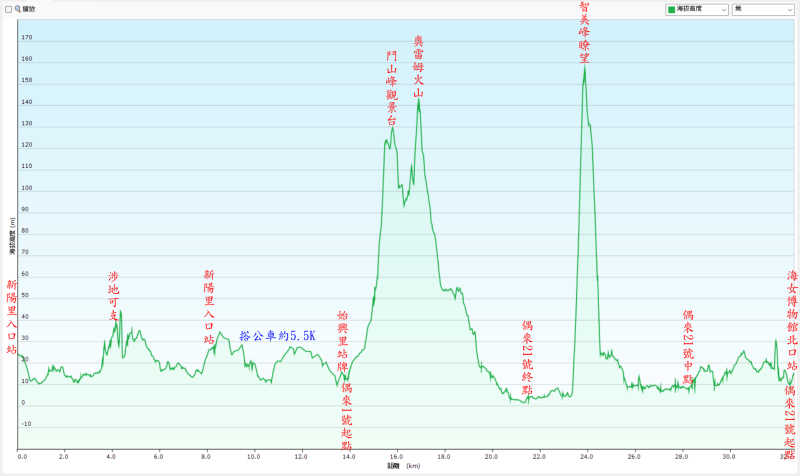Open the 無 secondary series dropdown
The height and width of the screenshot is (476, 800).
pyautogui.click(x=763, y=9)
